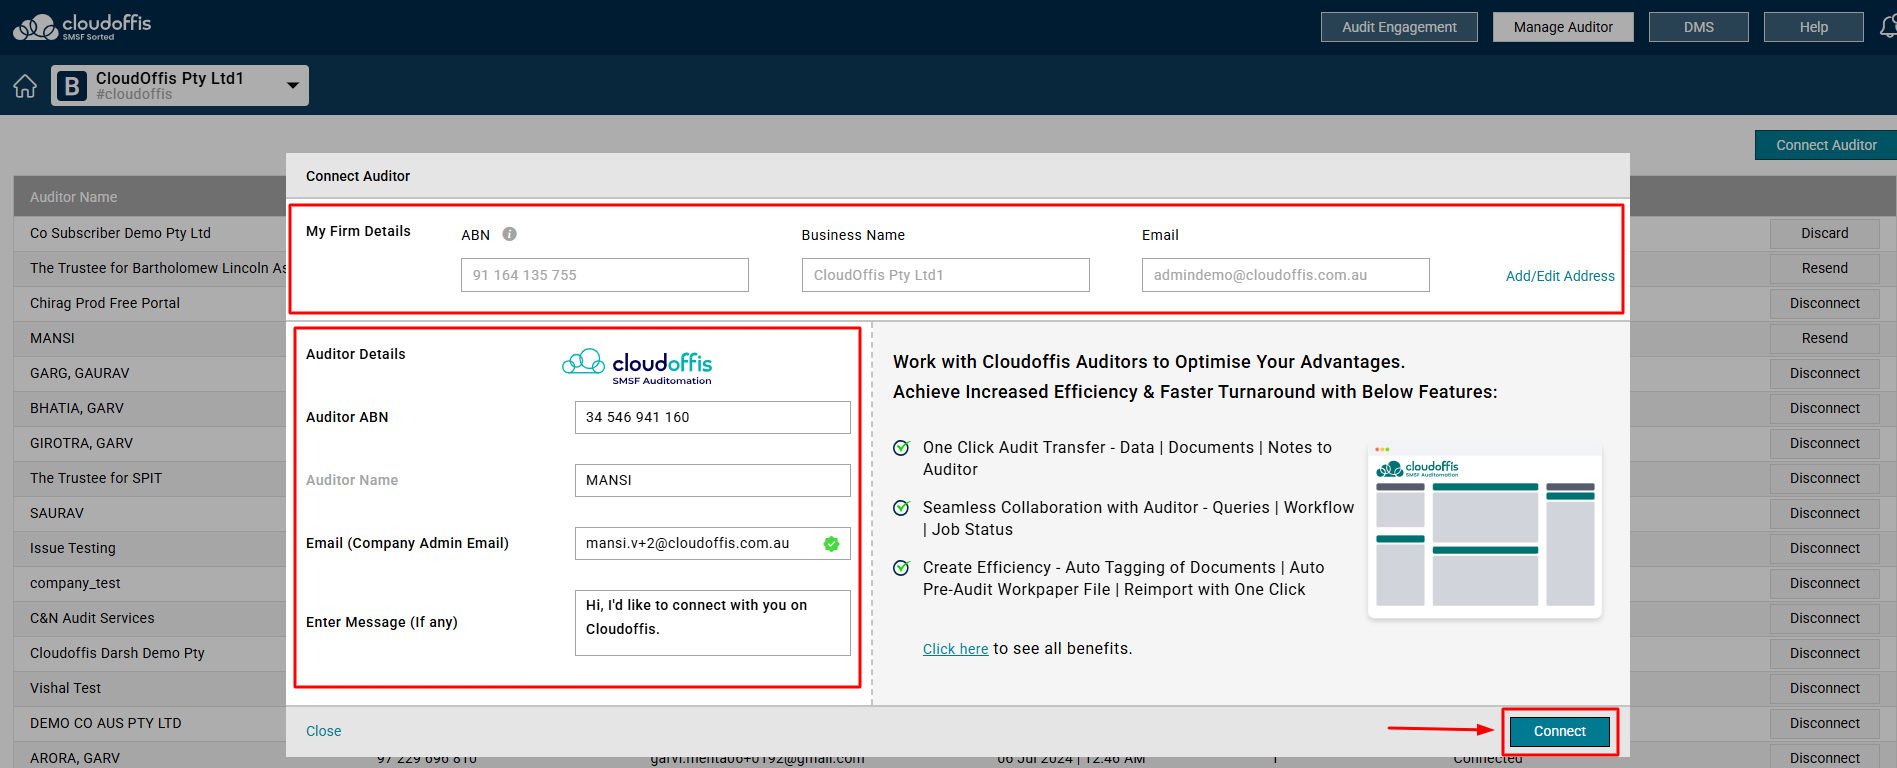Click the blue B firm badge
The height and width of the screenshot is (768, 1897).
click(x=71, y=86)
